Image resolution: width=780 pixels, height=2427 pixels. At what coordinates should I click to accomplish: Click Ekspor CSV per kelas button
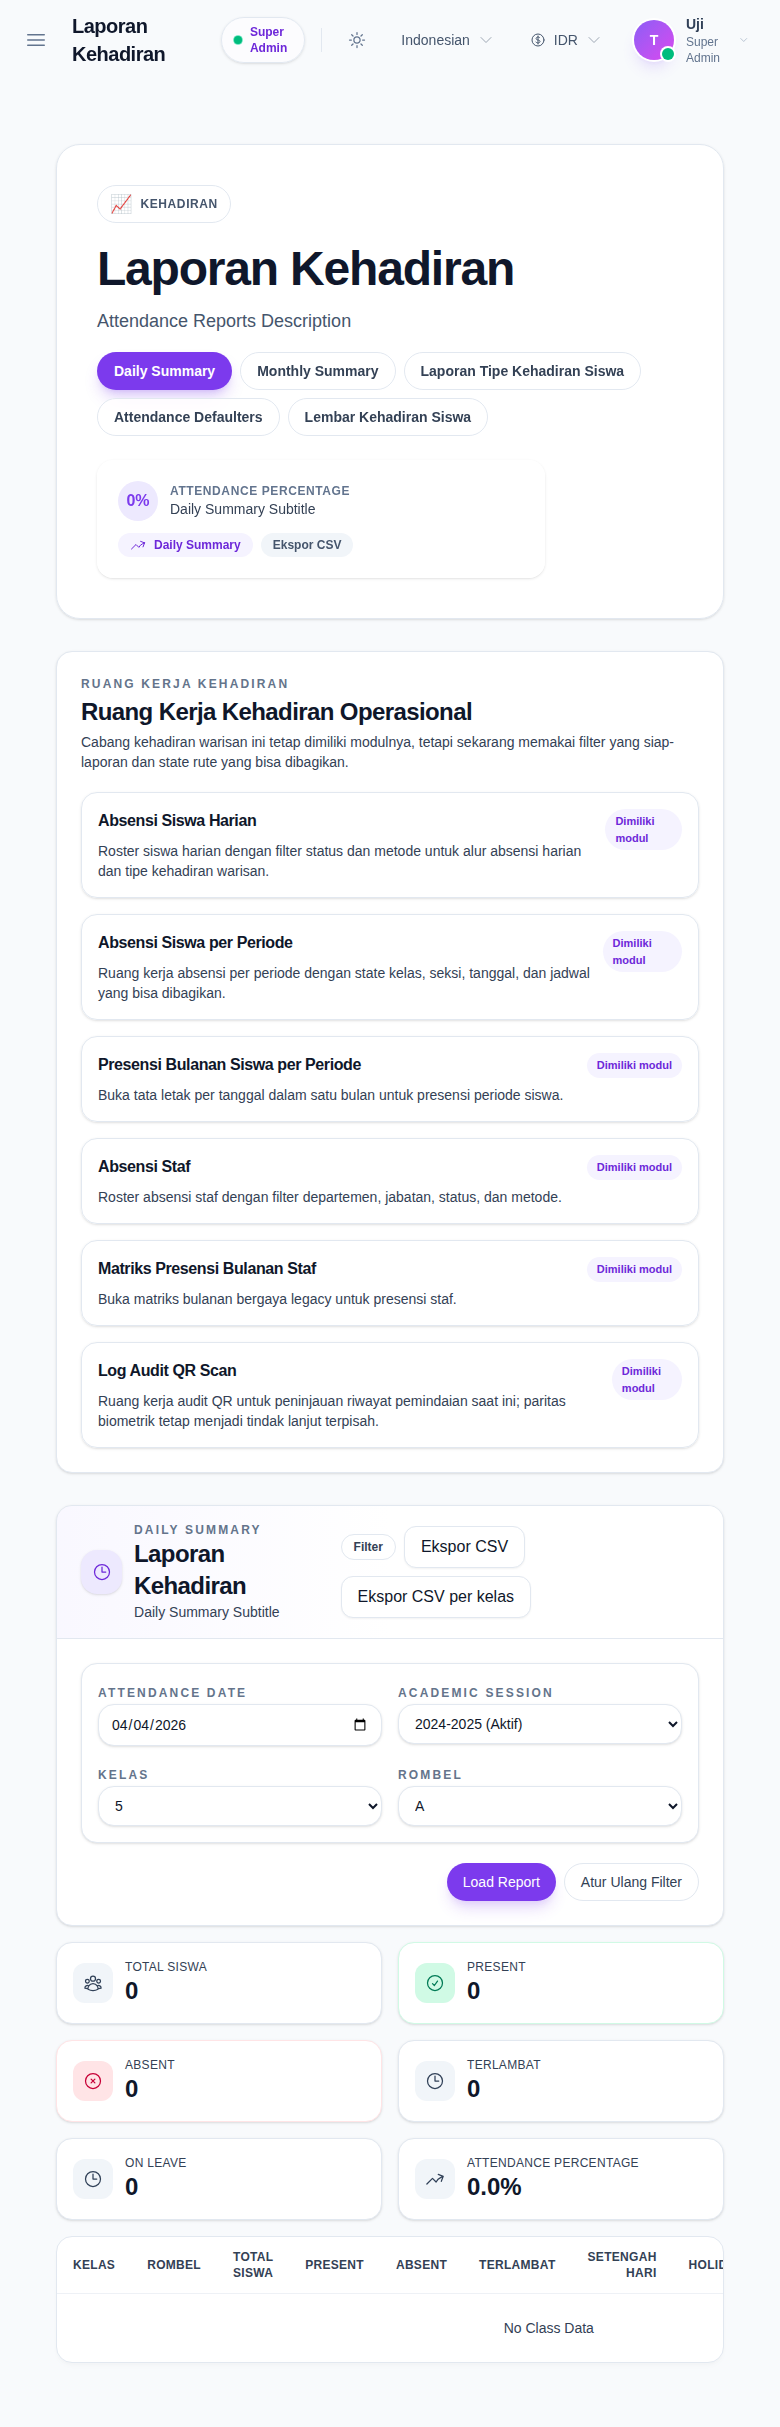point(436,1597)
